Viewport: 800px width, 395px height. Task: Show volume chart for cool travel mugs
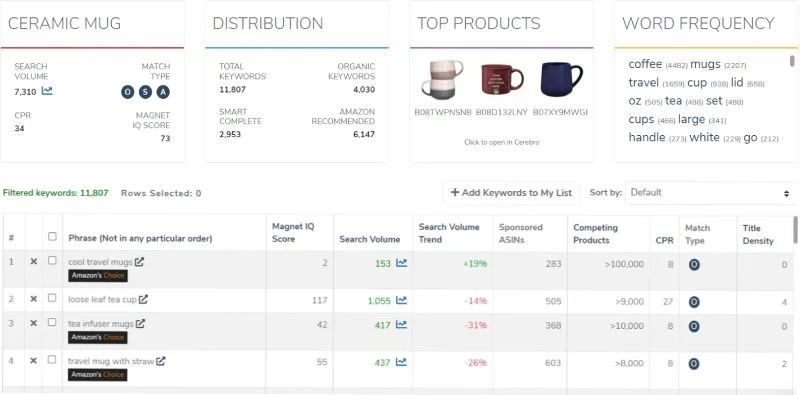click(x=402, y=263)
